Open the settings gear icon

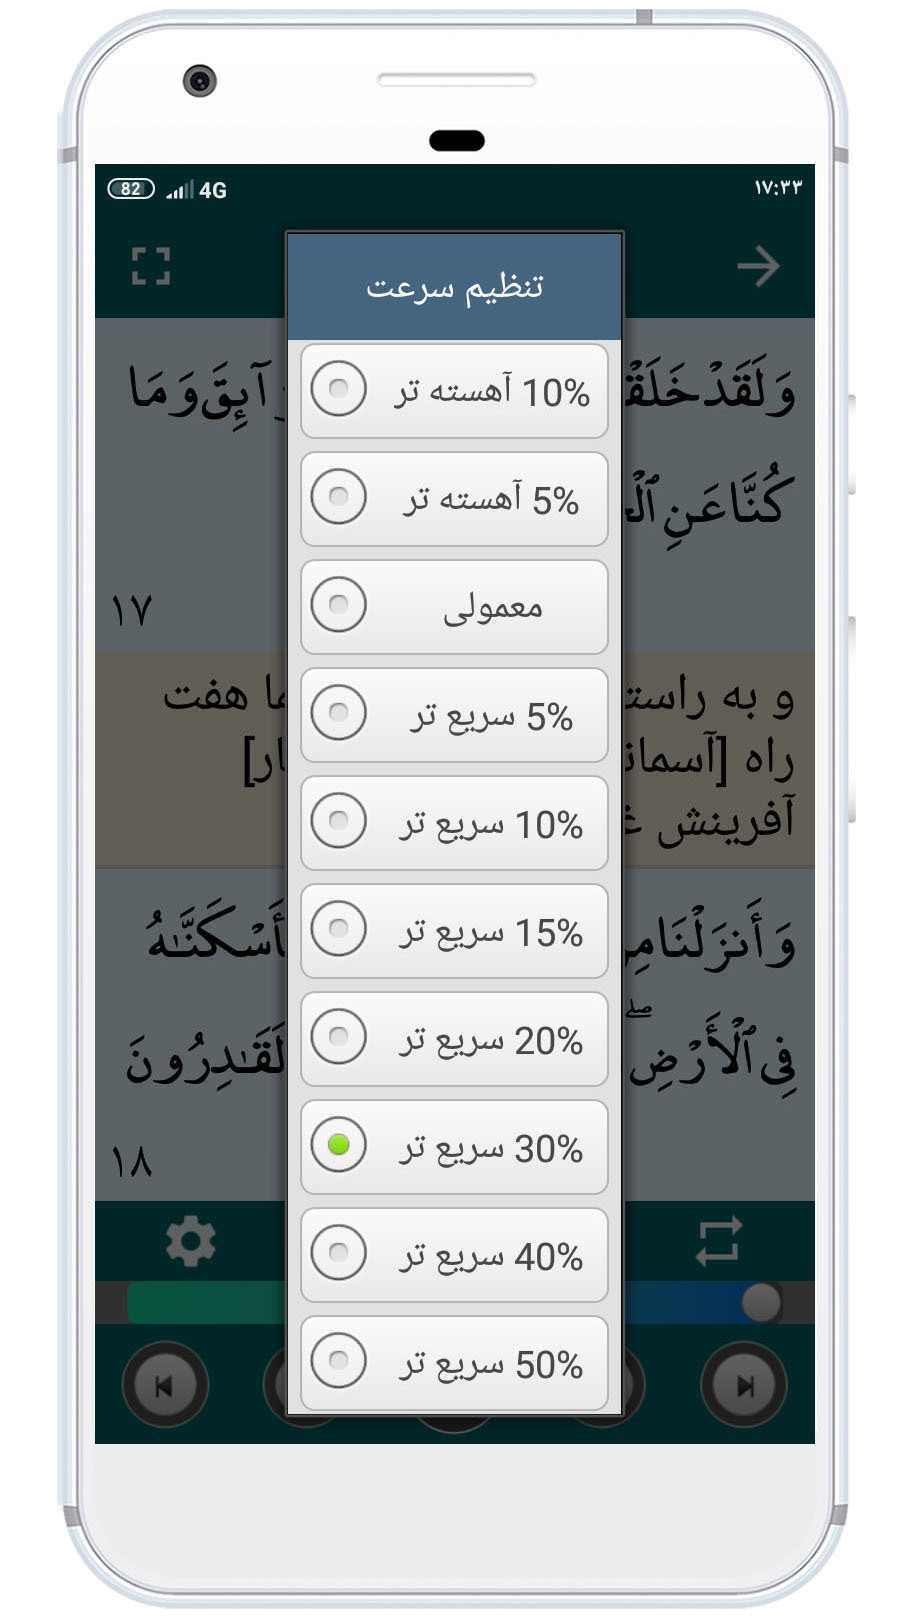click(x=190, y=1242)
